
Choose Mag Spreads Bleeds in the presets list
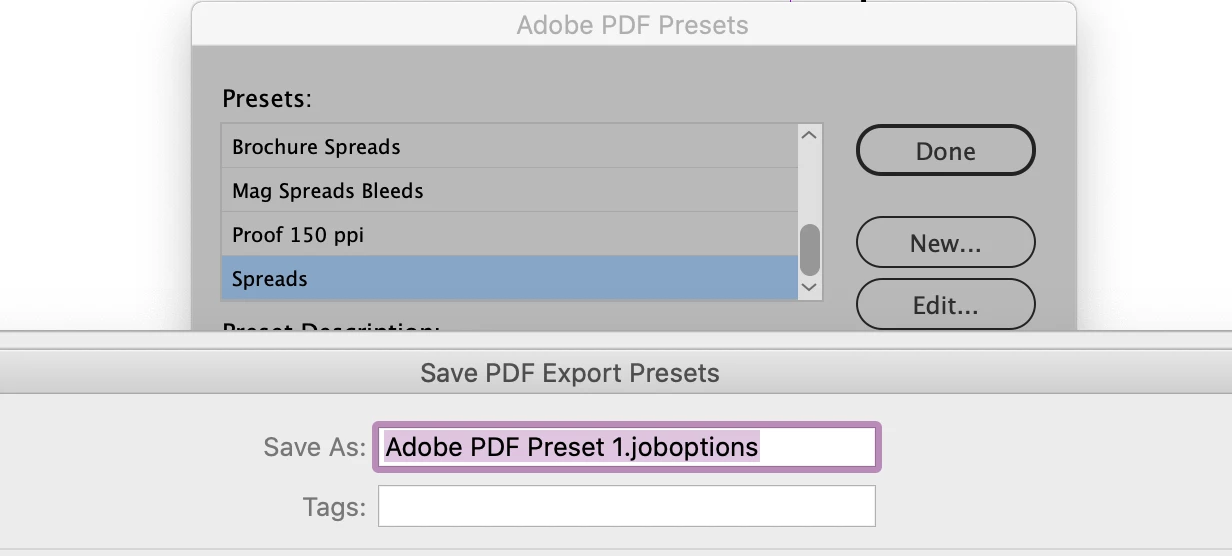[327, 191]
